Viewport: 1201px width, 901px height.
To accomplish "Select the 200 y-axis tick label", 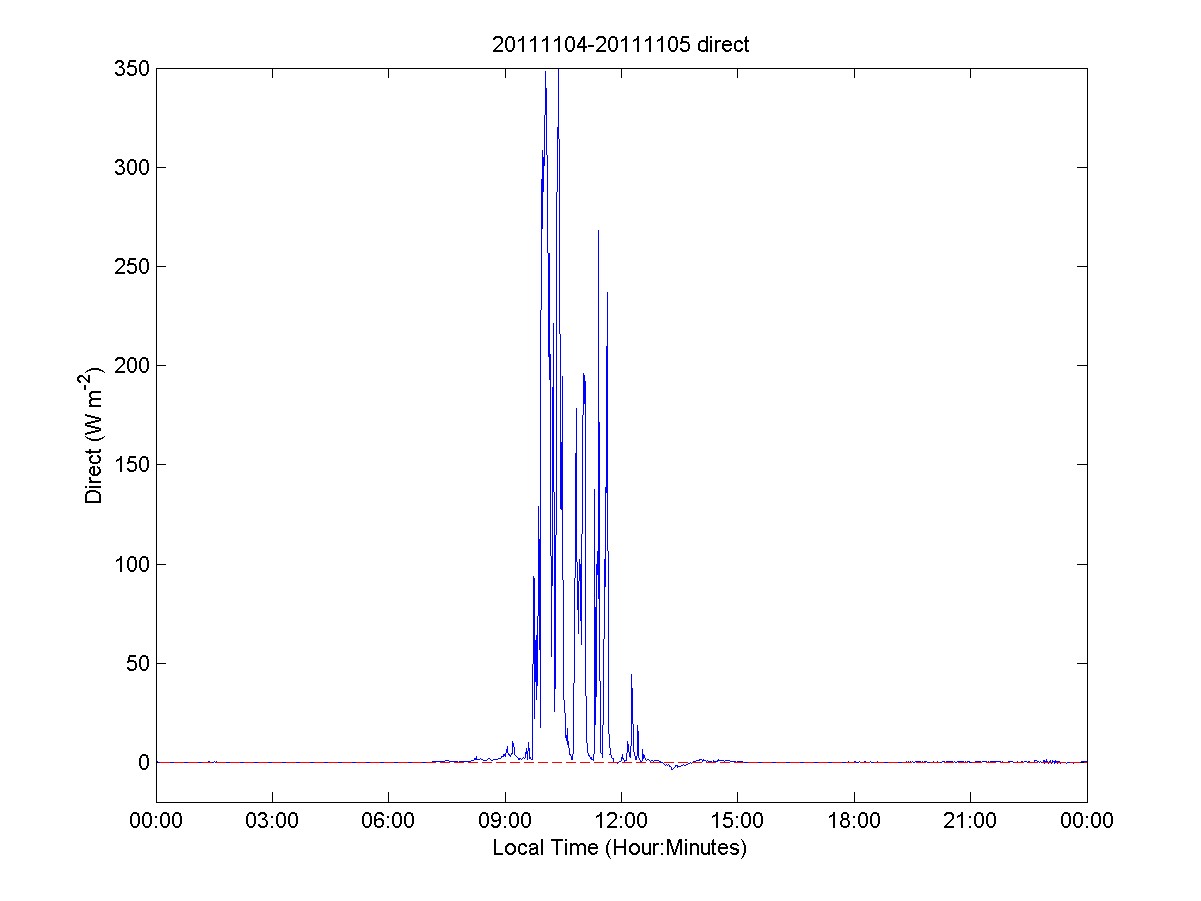I will tap(134, 366).
